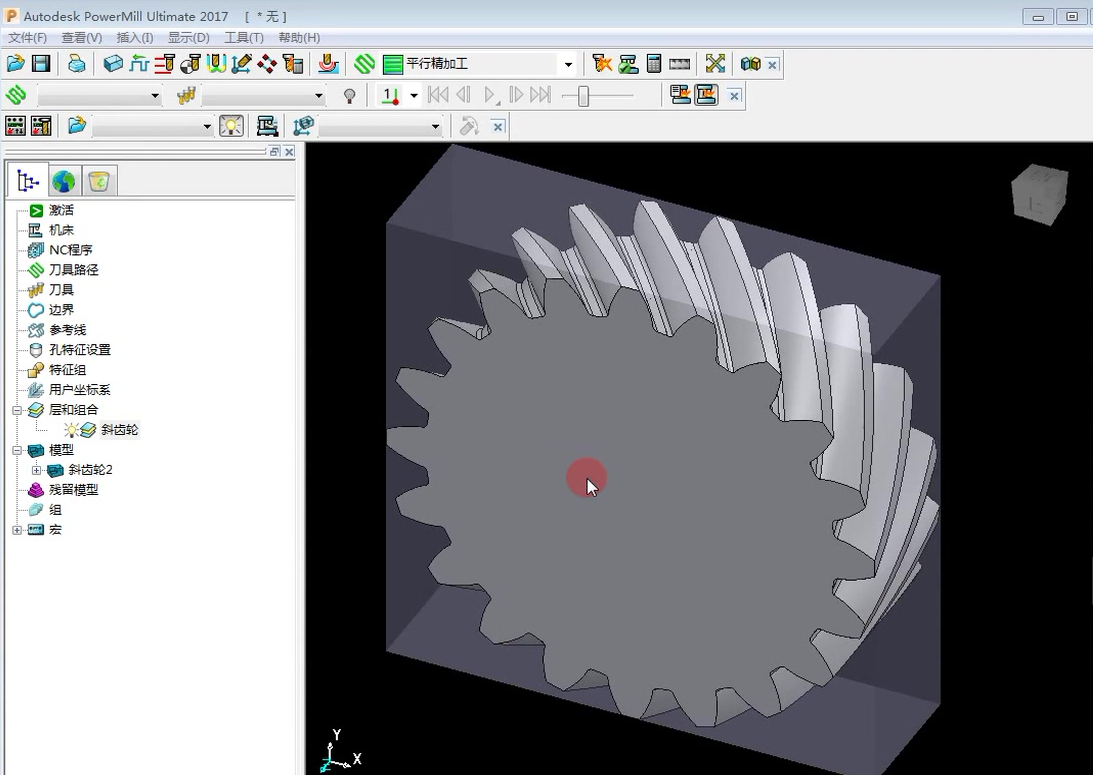Open project with the folder icon
Image resolution: width=1093 pixels, height=775 pixels.
click(x=15, y=64)
